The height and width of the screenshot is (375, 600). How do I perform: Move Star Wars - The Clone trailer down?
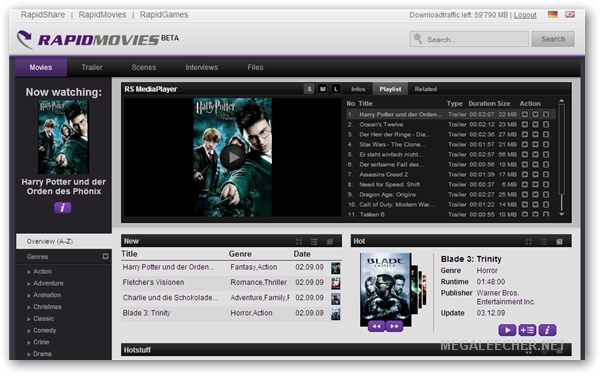tap(535, 144)
